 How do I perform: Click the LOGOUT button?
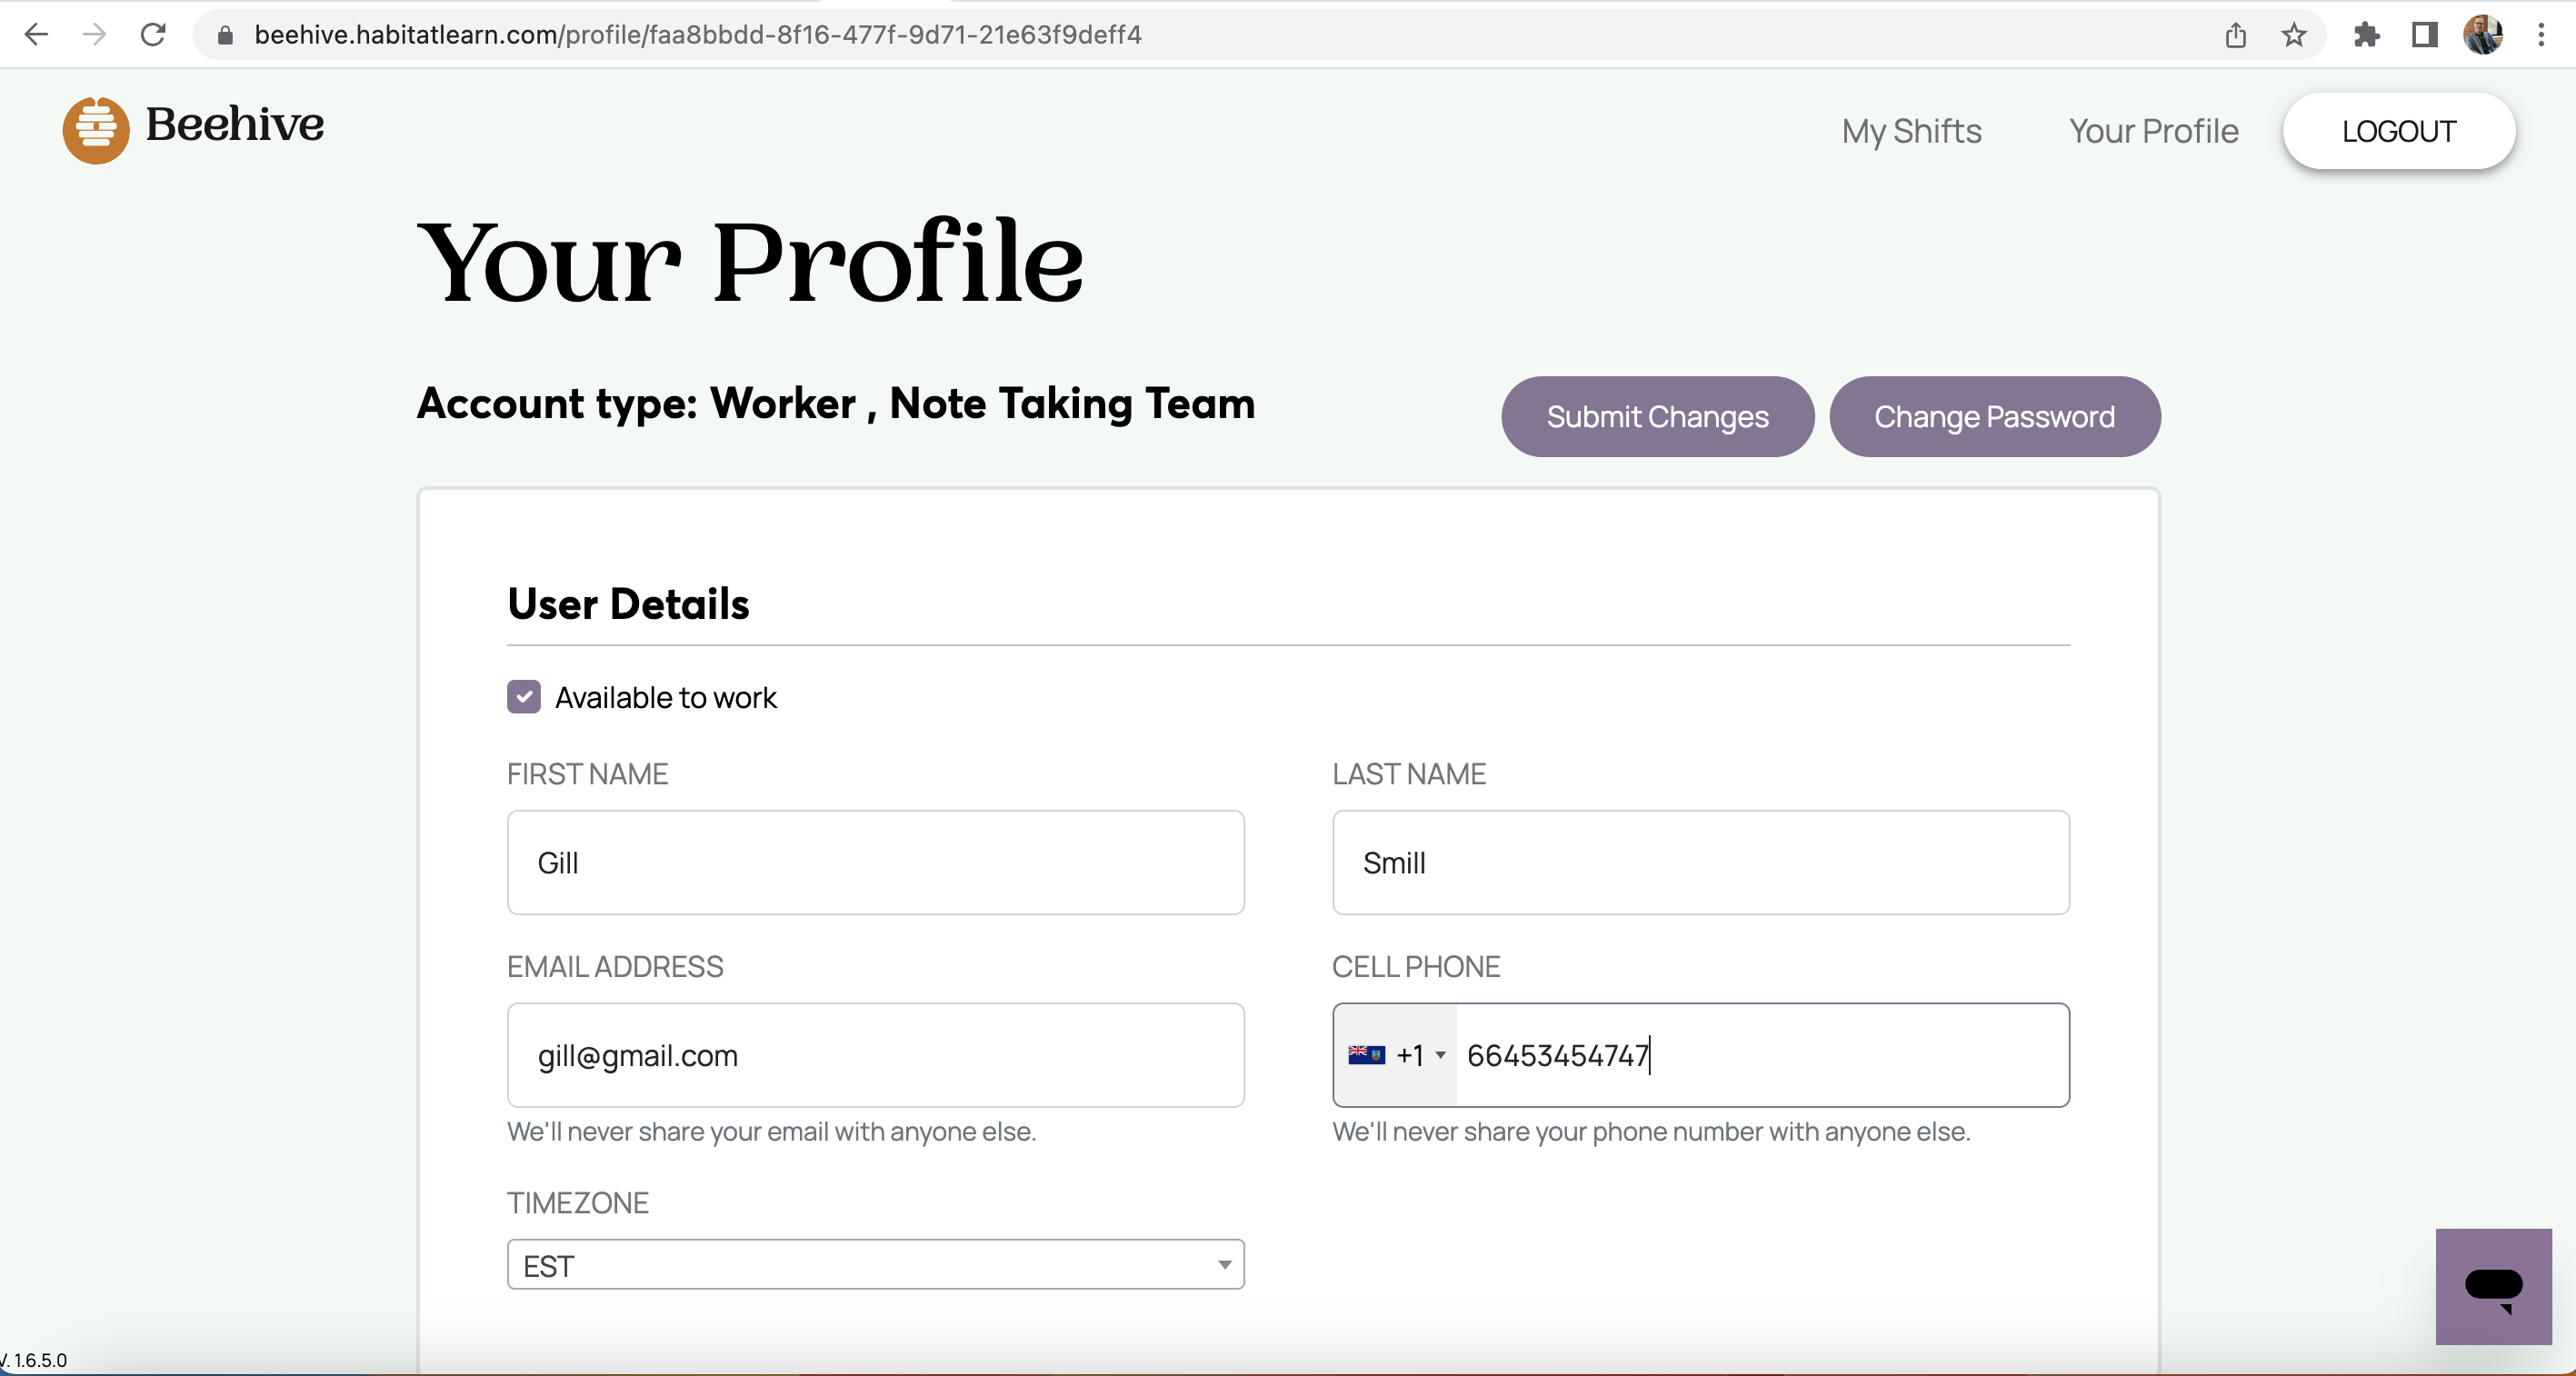tap(2398, 131)
